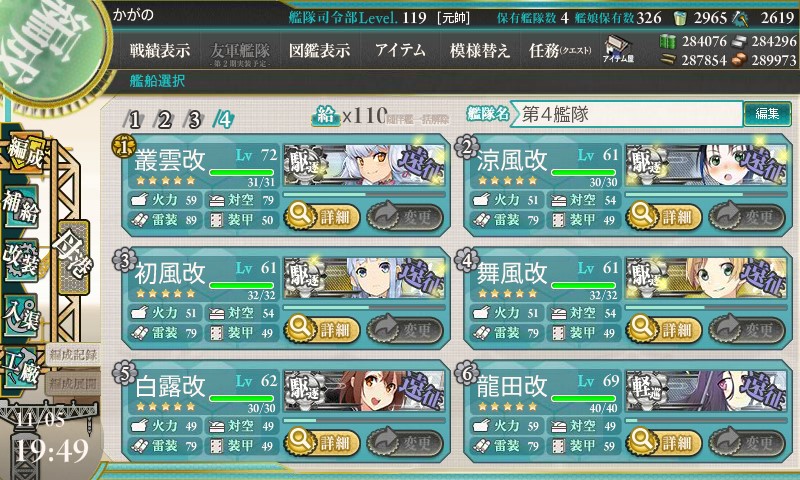800x480 pixels.
Task: Click 白露改 ship portrait banner
Action: 364,390
